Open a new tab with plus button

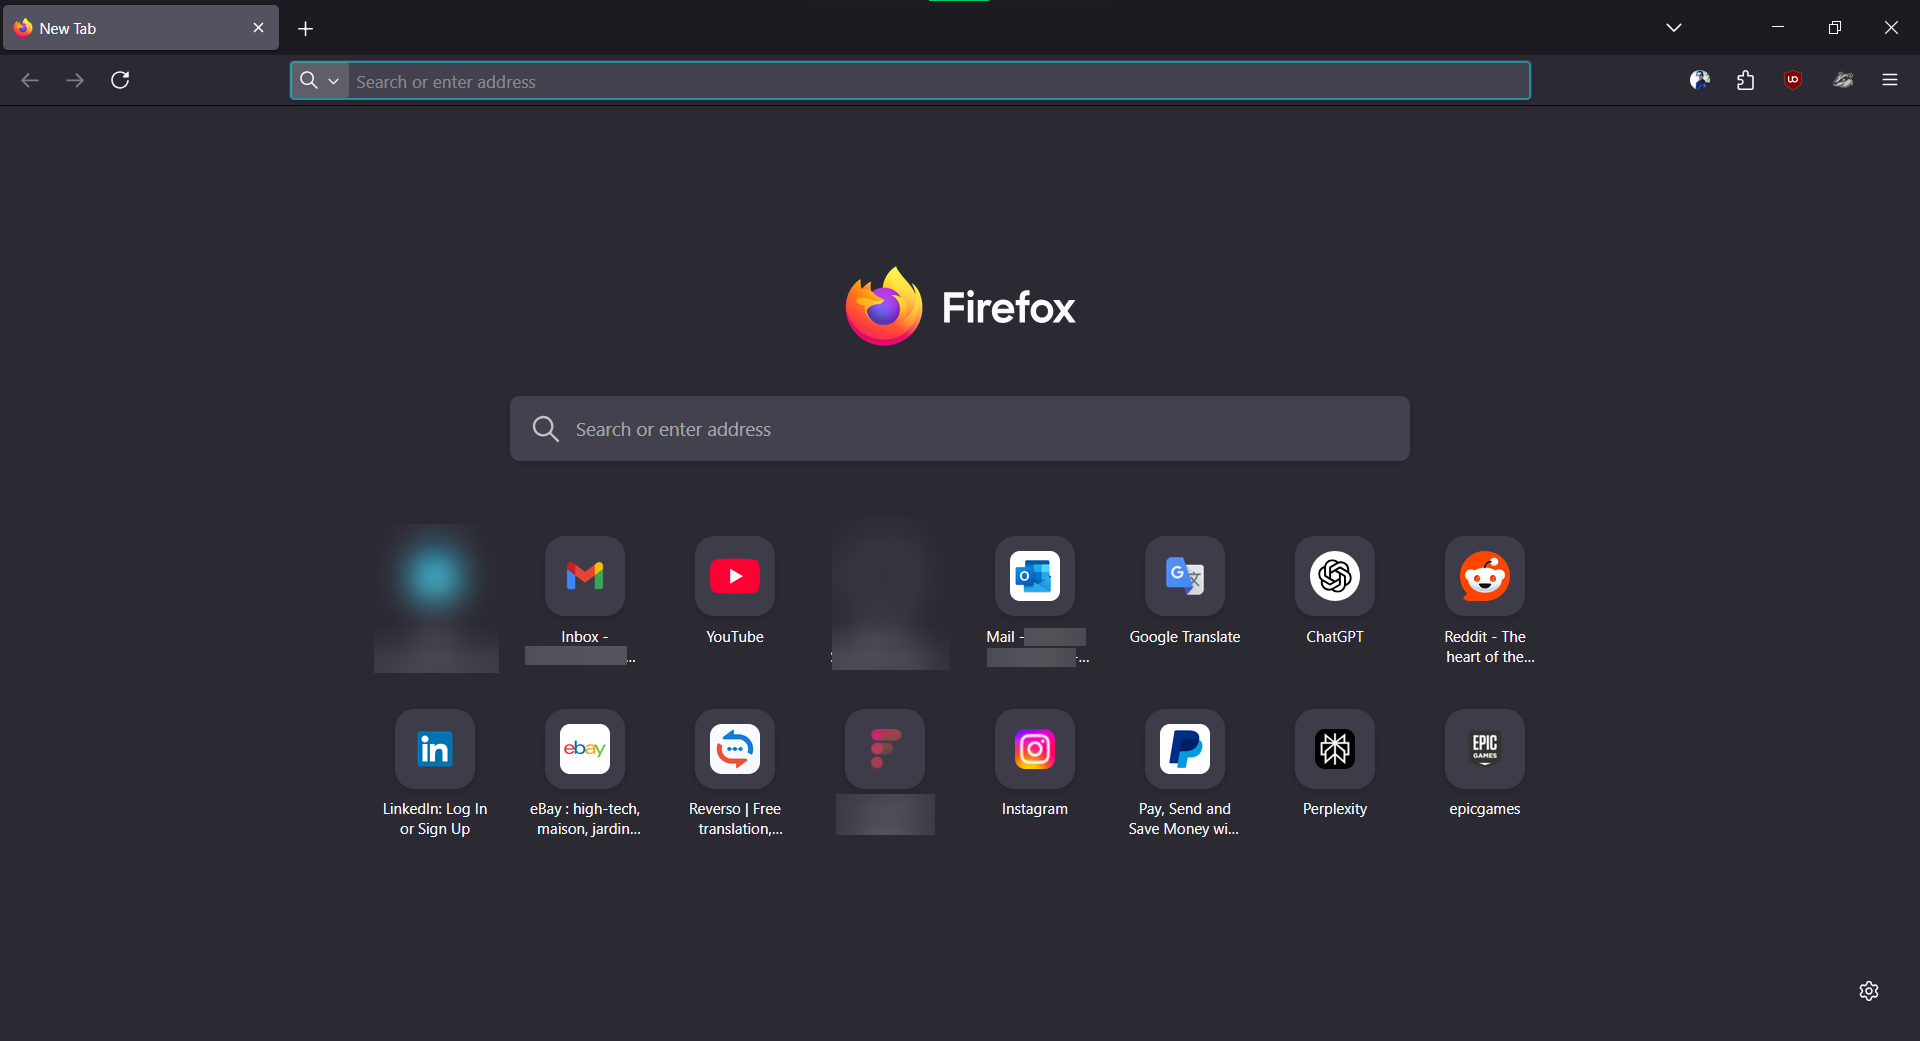pyautogui.click(x=306, y=28)
